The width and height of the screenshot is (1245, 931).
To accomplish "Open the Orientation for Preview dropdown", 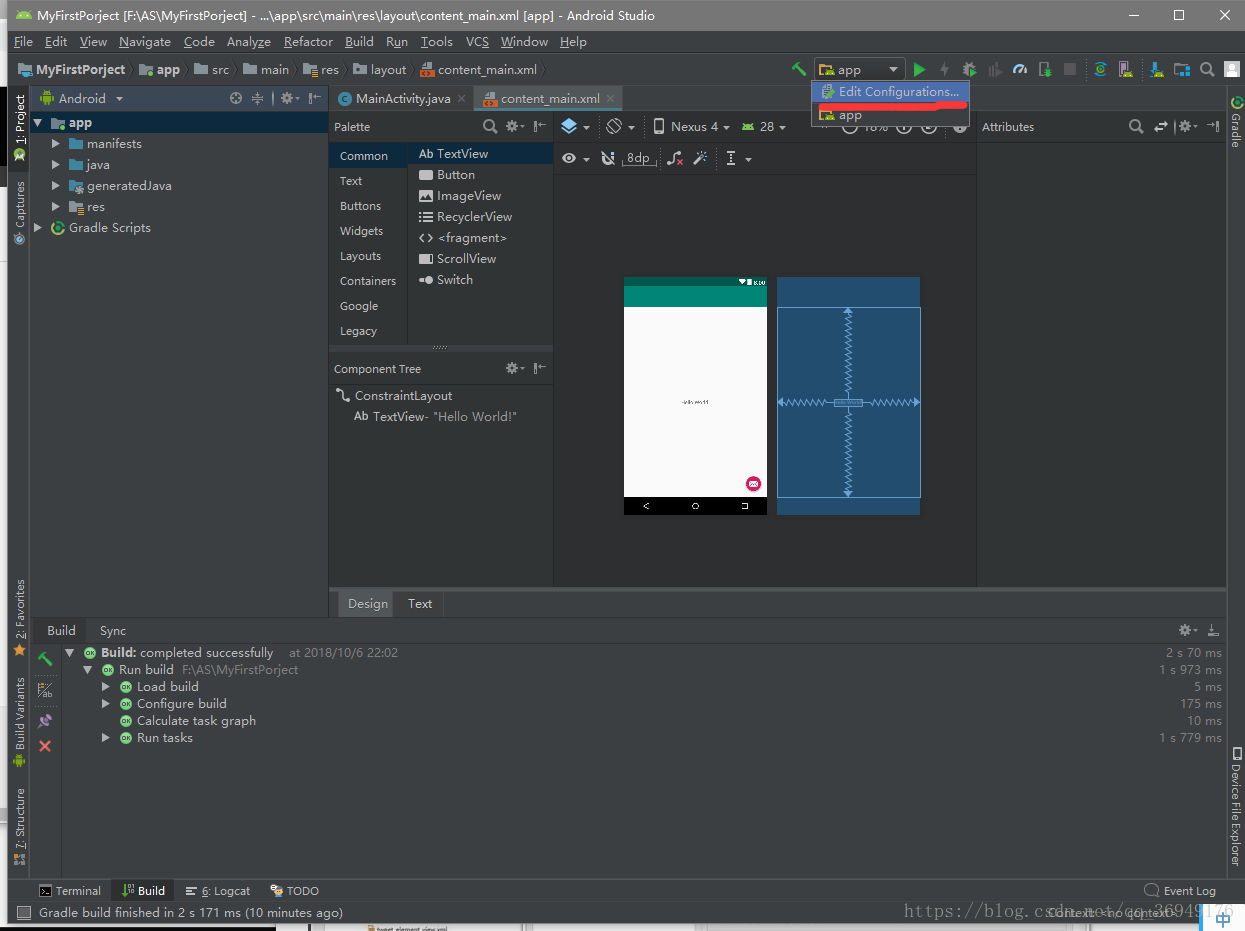I will [x=620, y=126].
